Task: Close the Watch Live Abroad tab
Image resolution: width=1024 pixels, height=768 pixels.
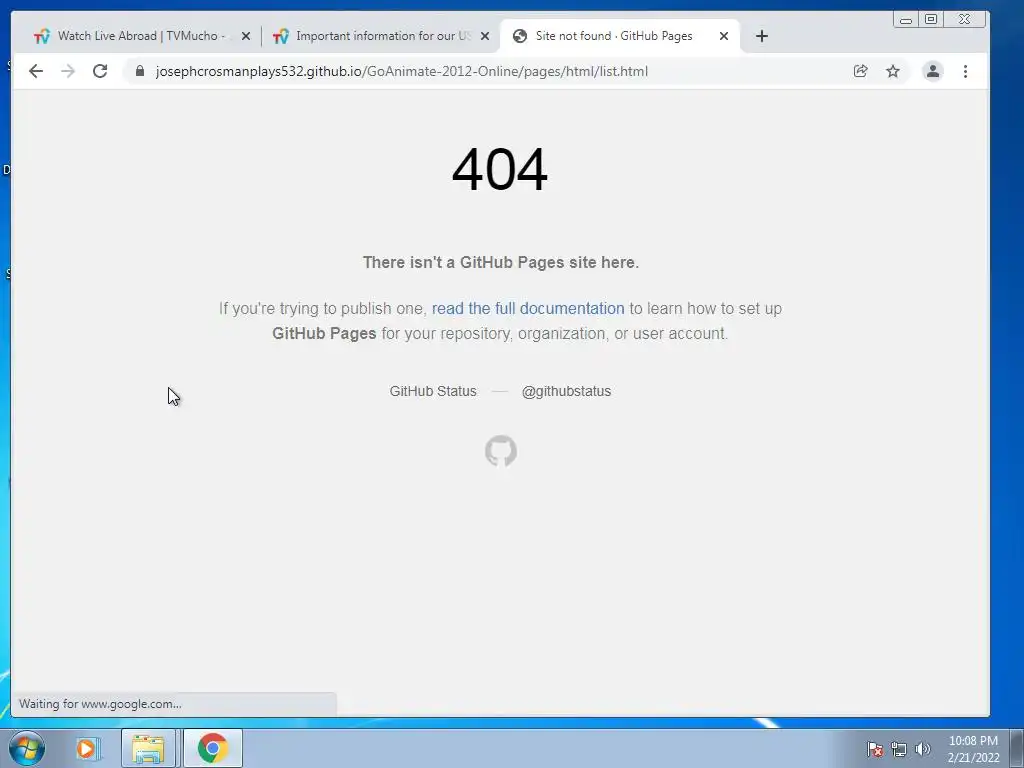Action: coord(246,37)
